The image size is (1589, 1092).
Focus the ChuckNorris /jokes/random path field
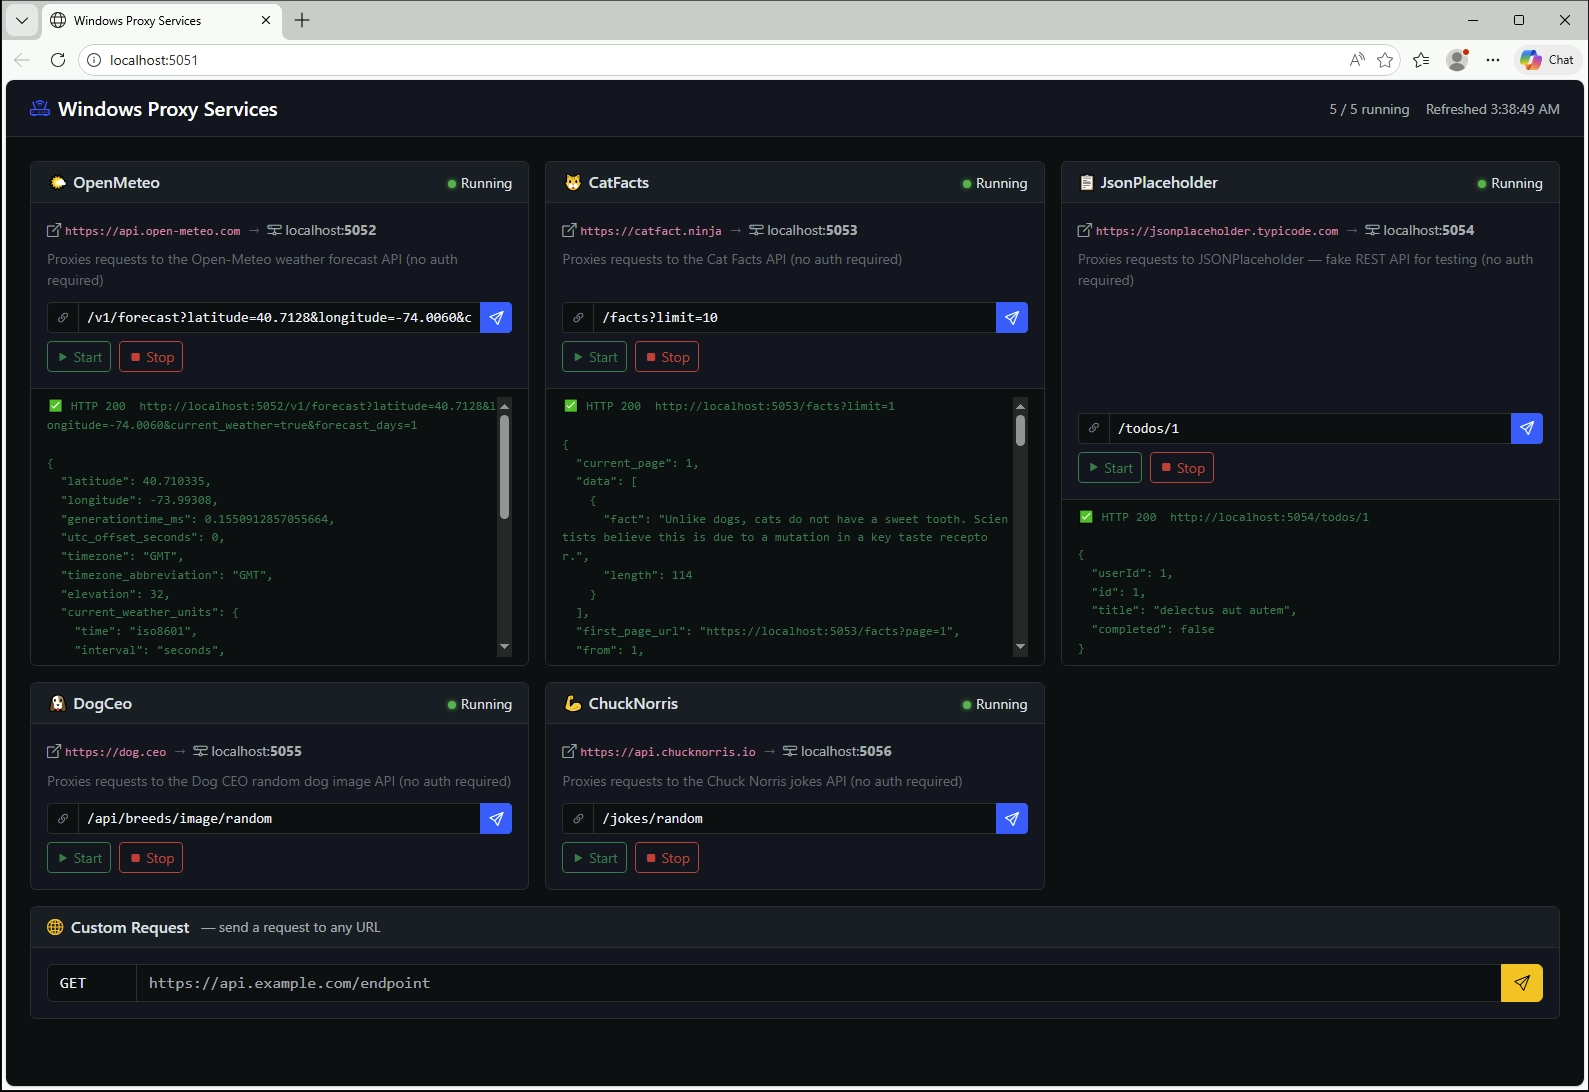tap(794, 819)
